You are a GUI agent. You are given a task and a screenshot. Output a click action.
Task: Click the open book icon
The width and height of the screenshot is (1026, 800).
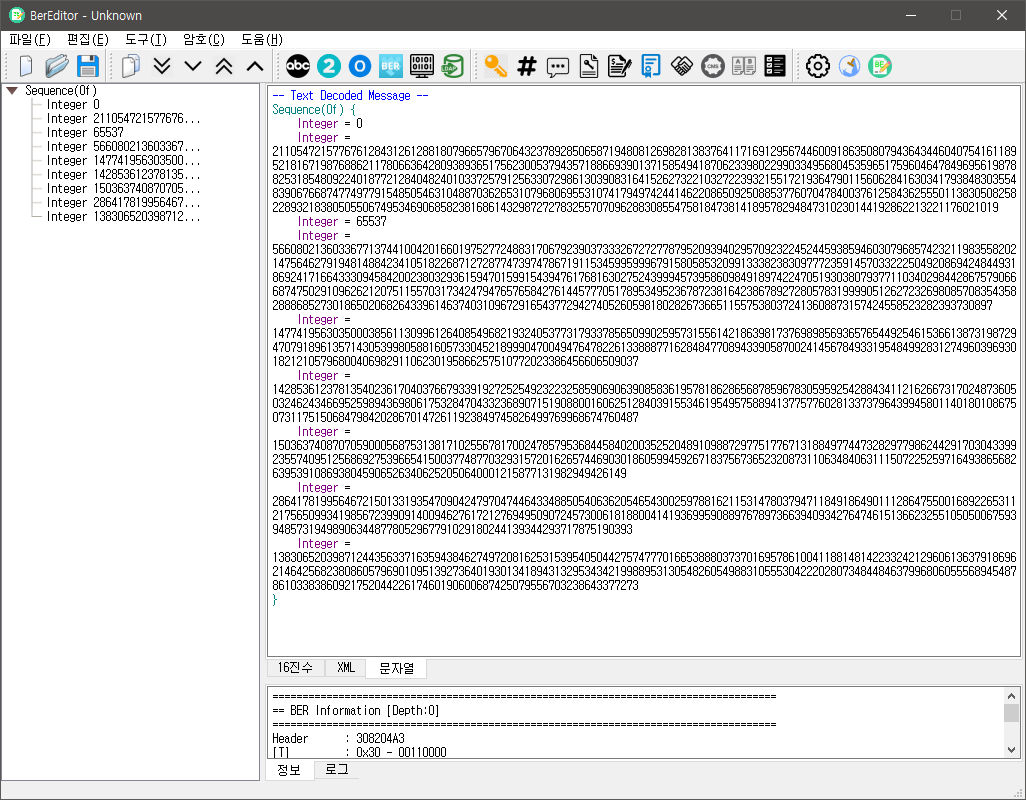point(744,66)
